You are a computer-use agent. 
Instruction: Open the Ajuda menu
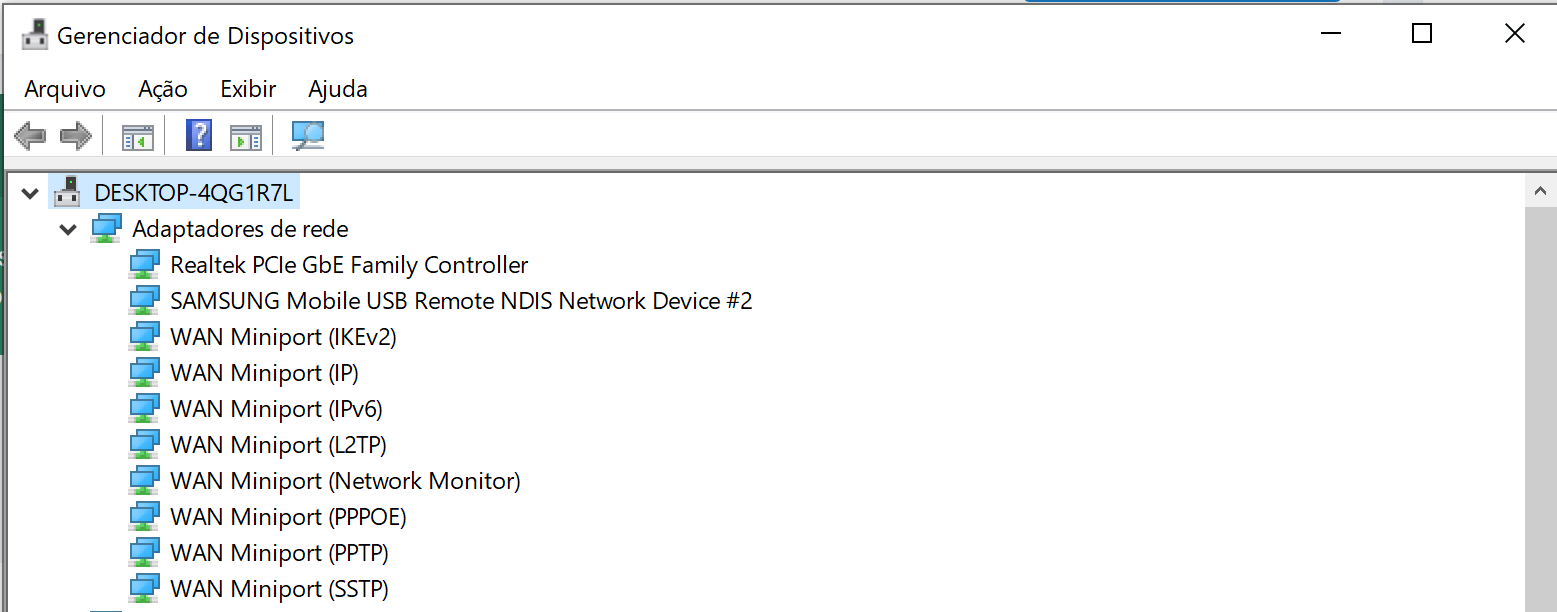338,89
